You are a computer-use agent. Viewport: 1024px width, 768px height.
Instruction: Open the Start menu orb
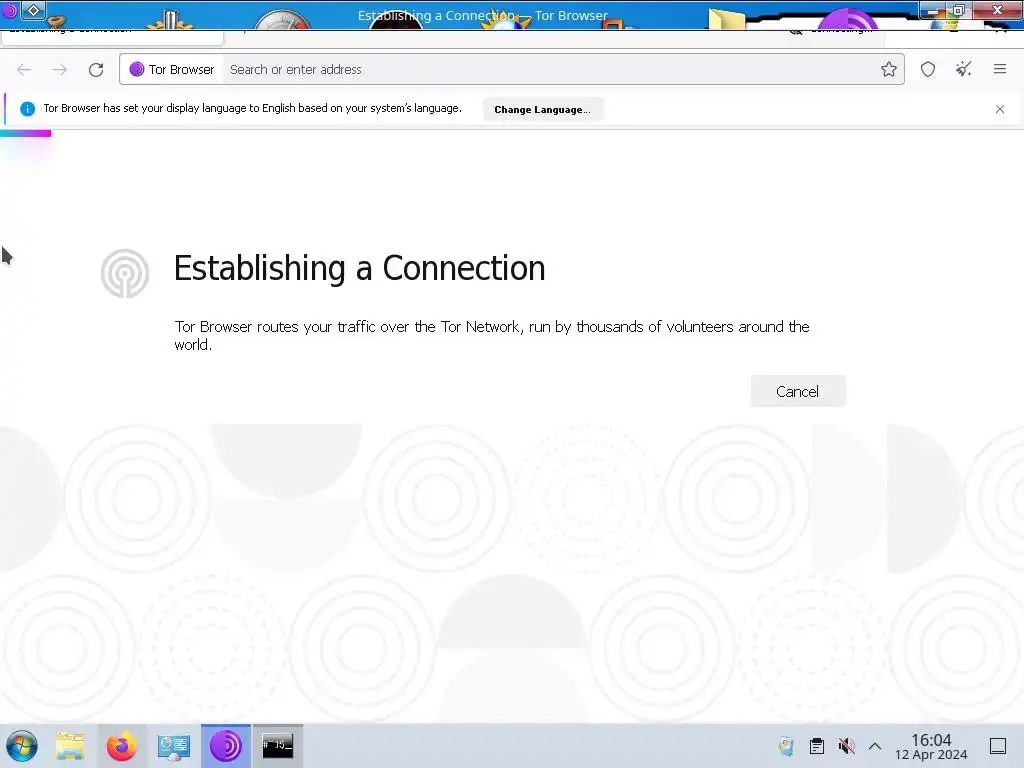point(22,746)
